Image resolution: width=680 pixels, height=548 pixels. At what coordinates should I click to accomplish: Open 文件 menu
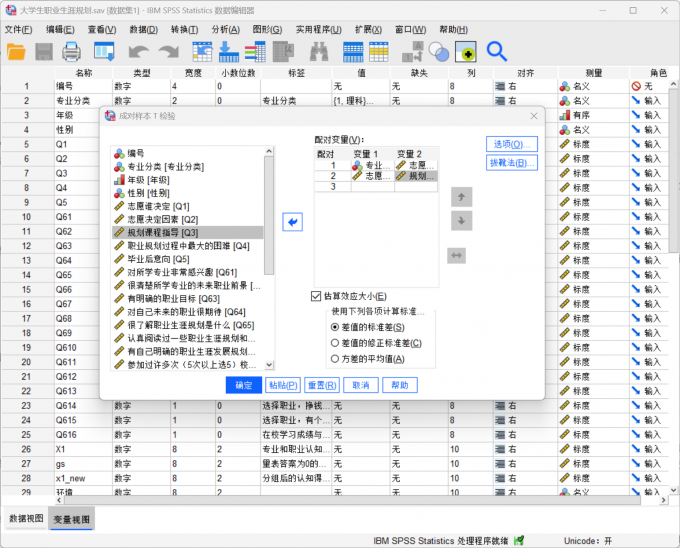[x=18, y=29]
